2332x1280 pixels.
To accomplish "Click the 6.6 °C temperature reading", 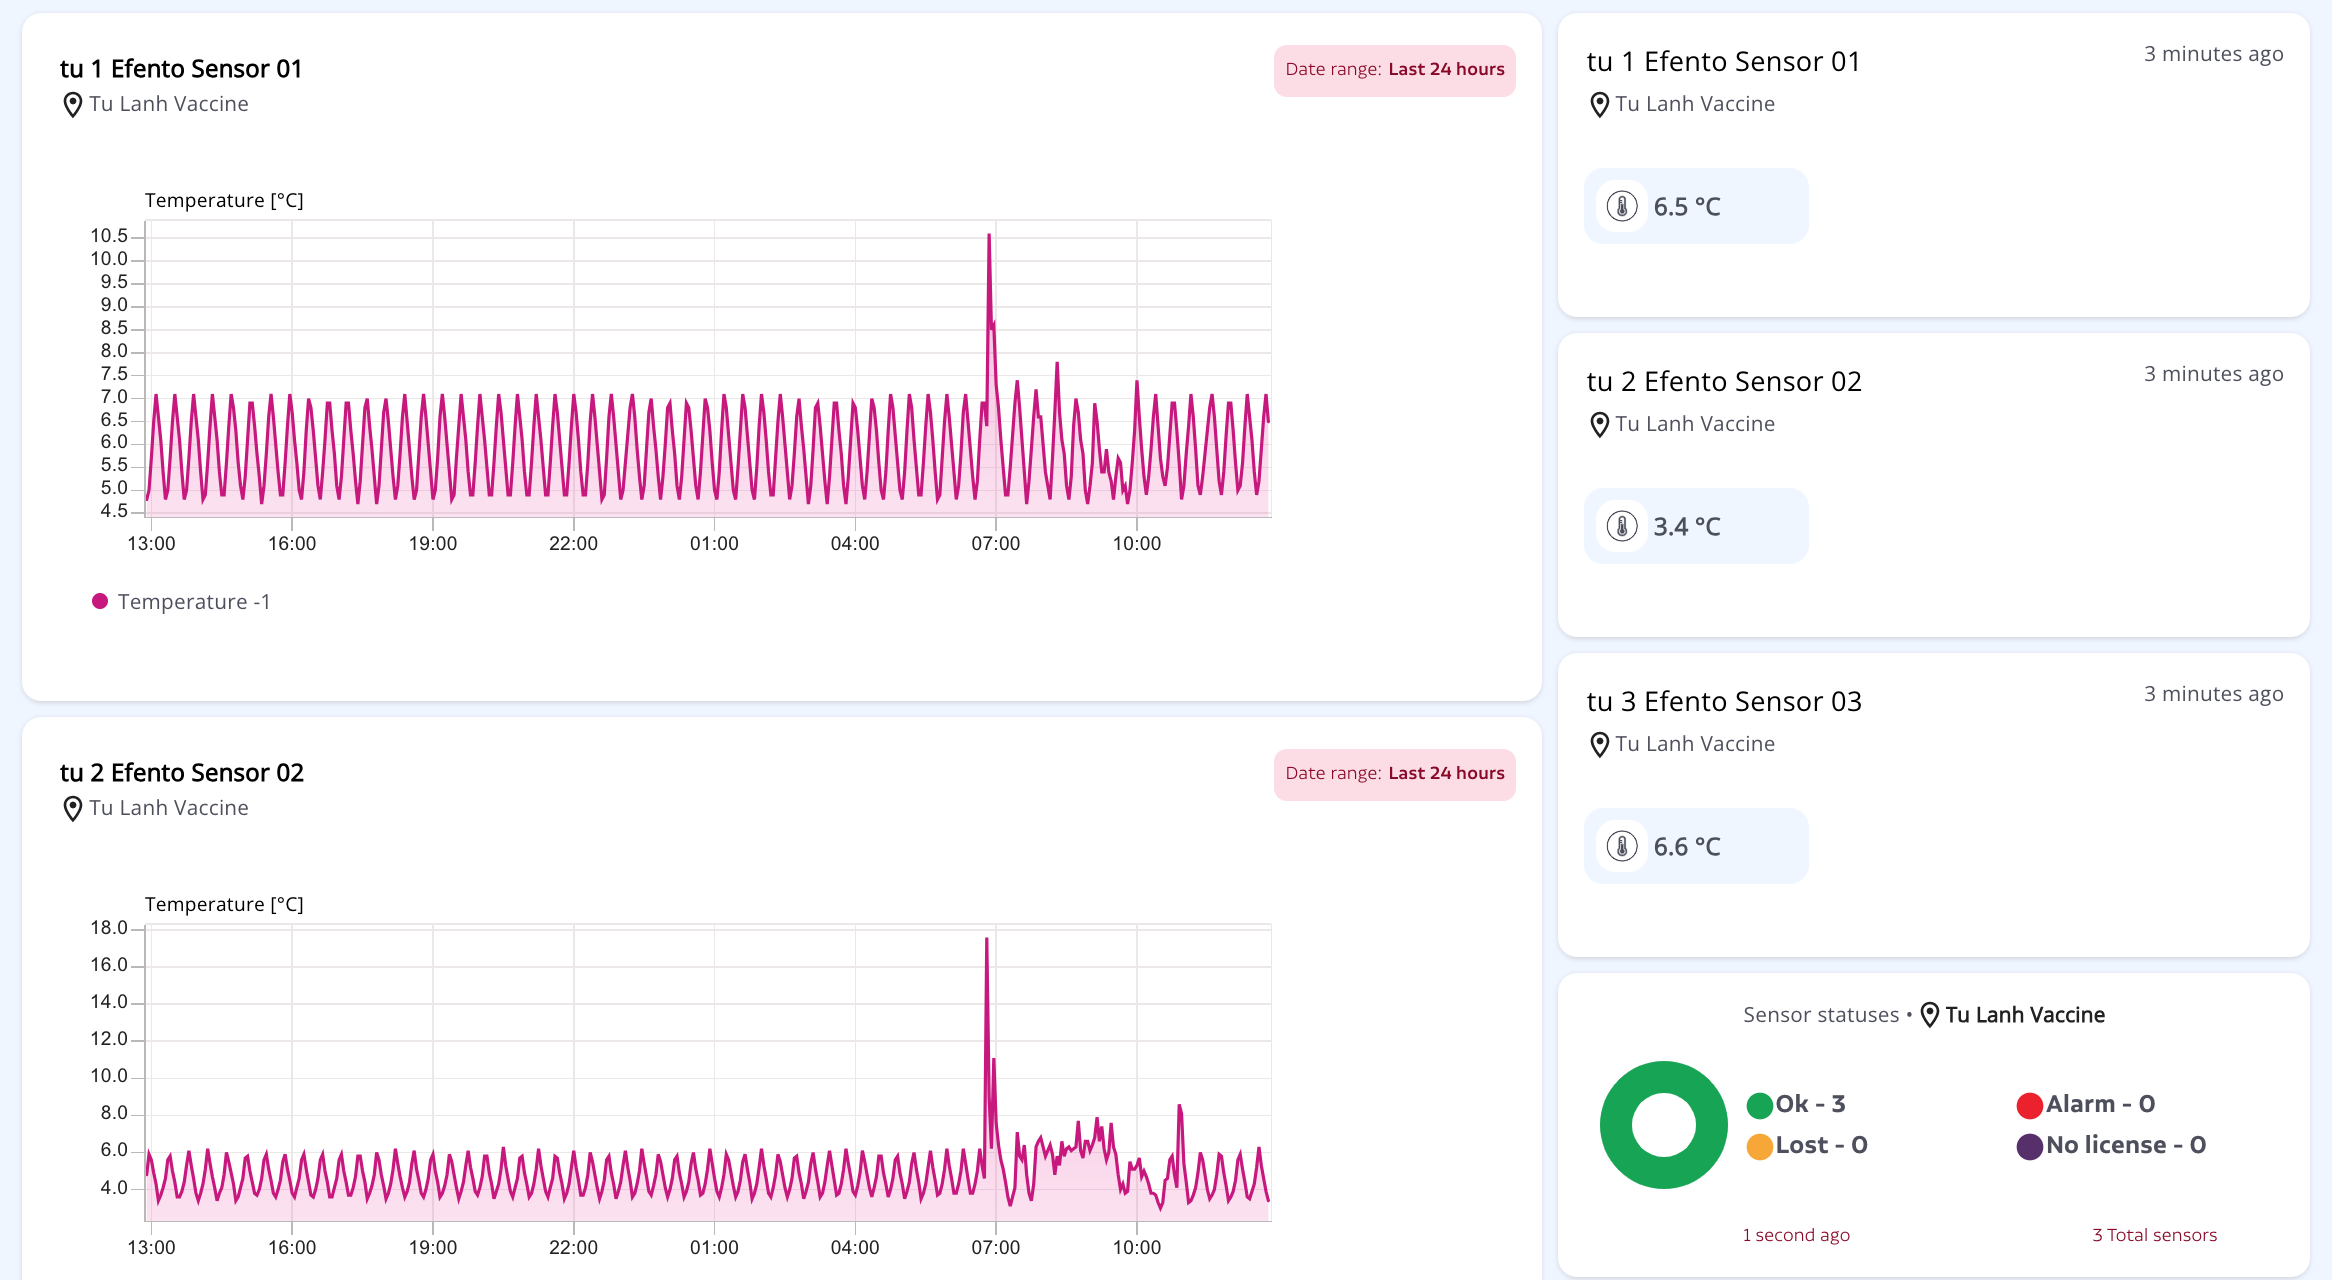I will (1687, 847).
